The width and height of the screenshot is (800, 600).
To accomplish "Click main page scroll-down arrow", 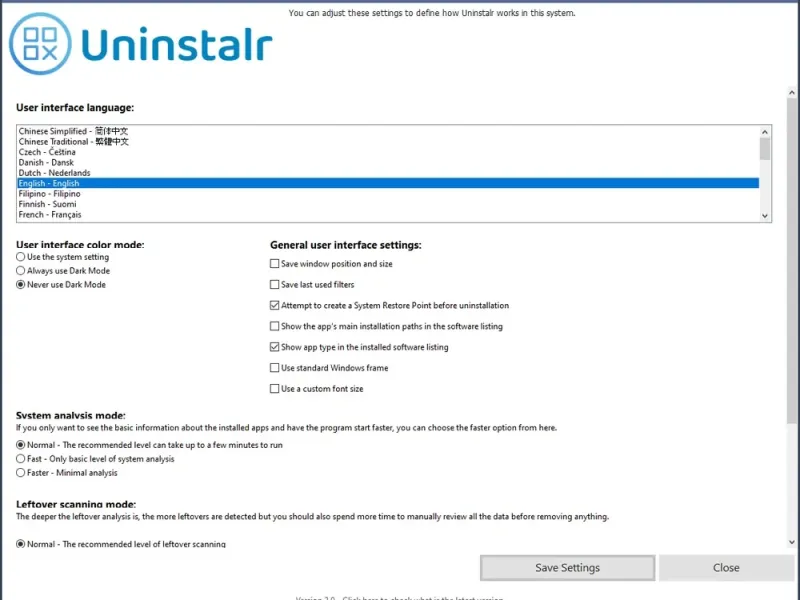I will [792, 542].
